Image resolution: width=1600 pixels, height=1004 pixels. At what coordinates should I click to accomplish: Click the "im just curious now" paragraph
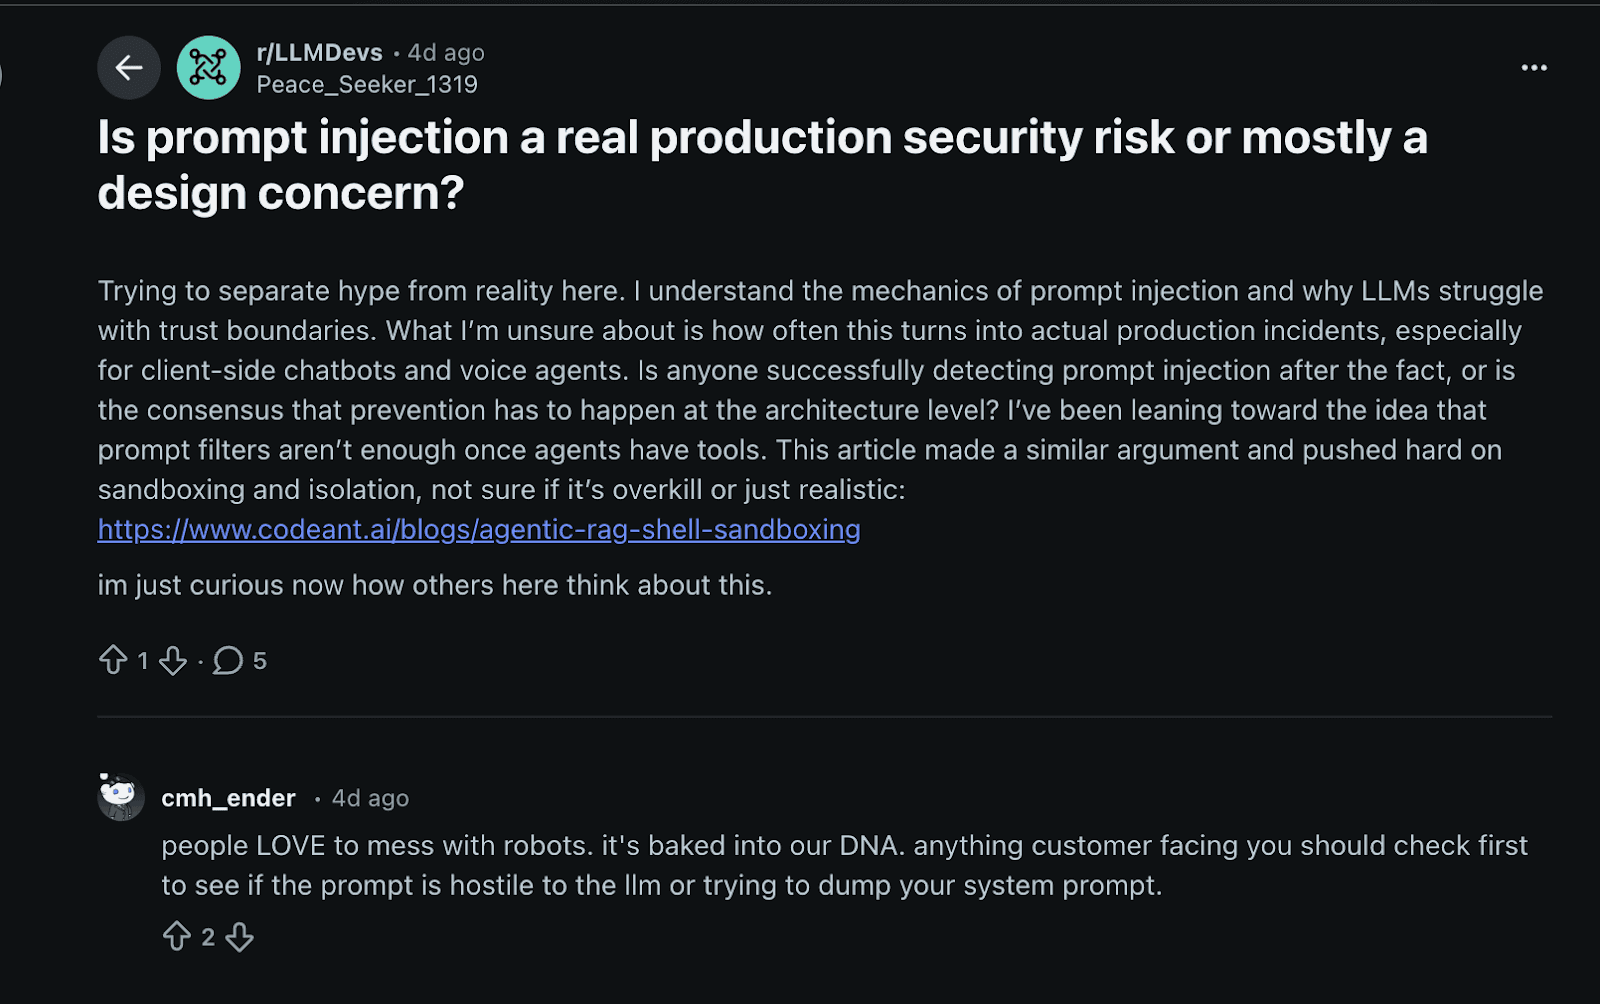tap(435, 585)
